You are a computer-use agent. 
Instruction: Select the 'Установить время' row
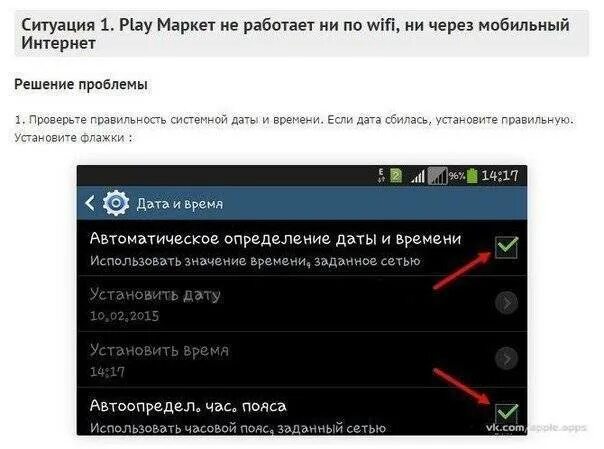(302, 360)
